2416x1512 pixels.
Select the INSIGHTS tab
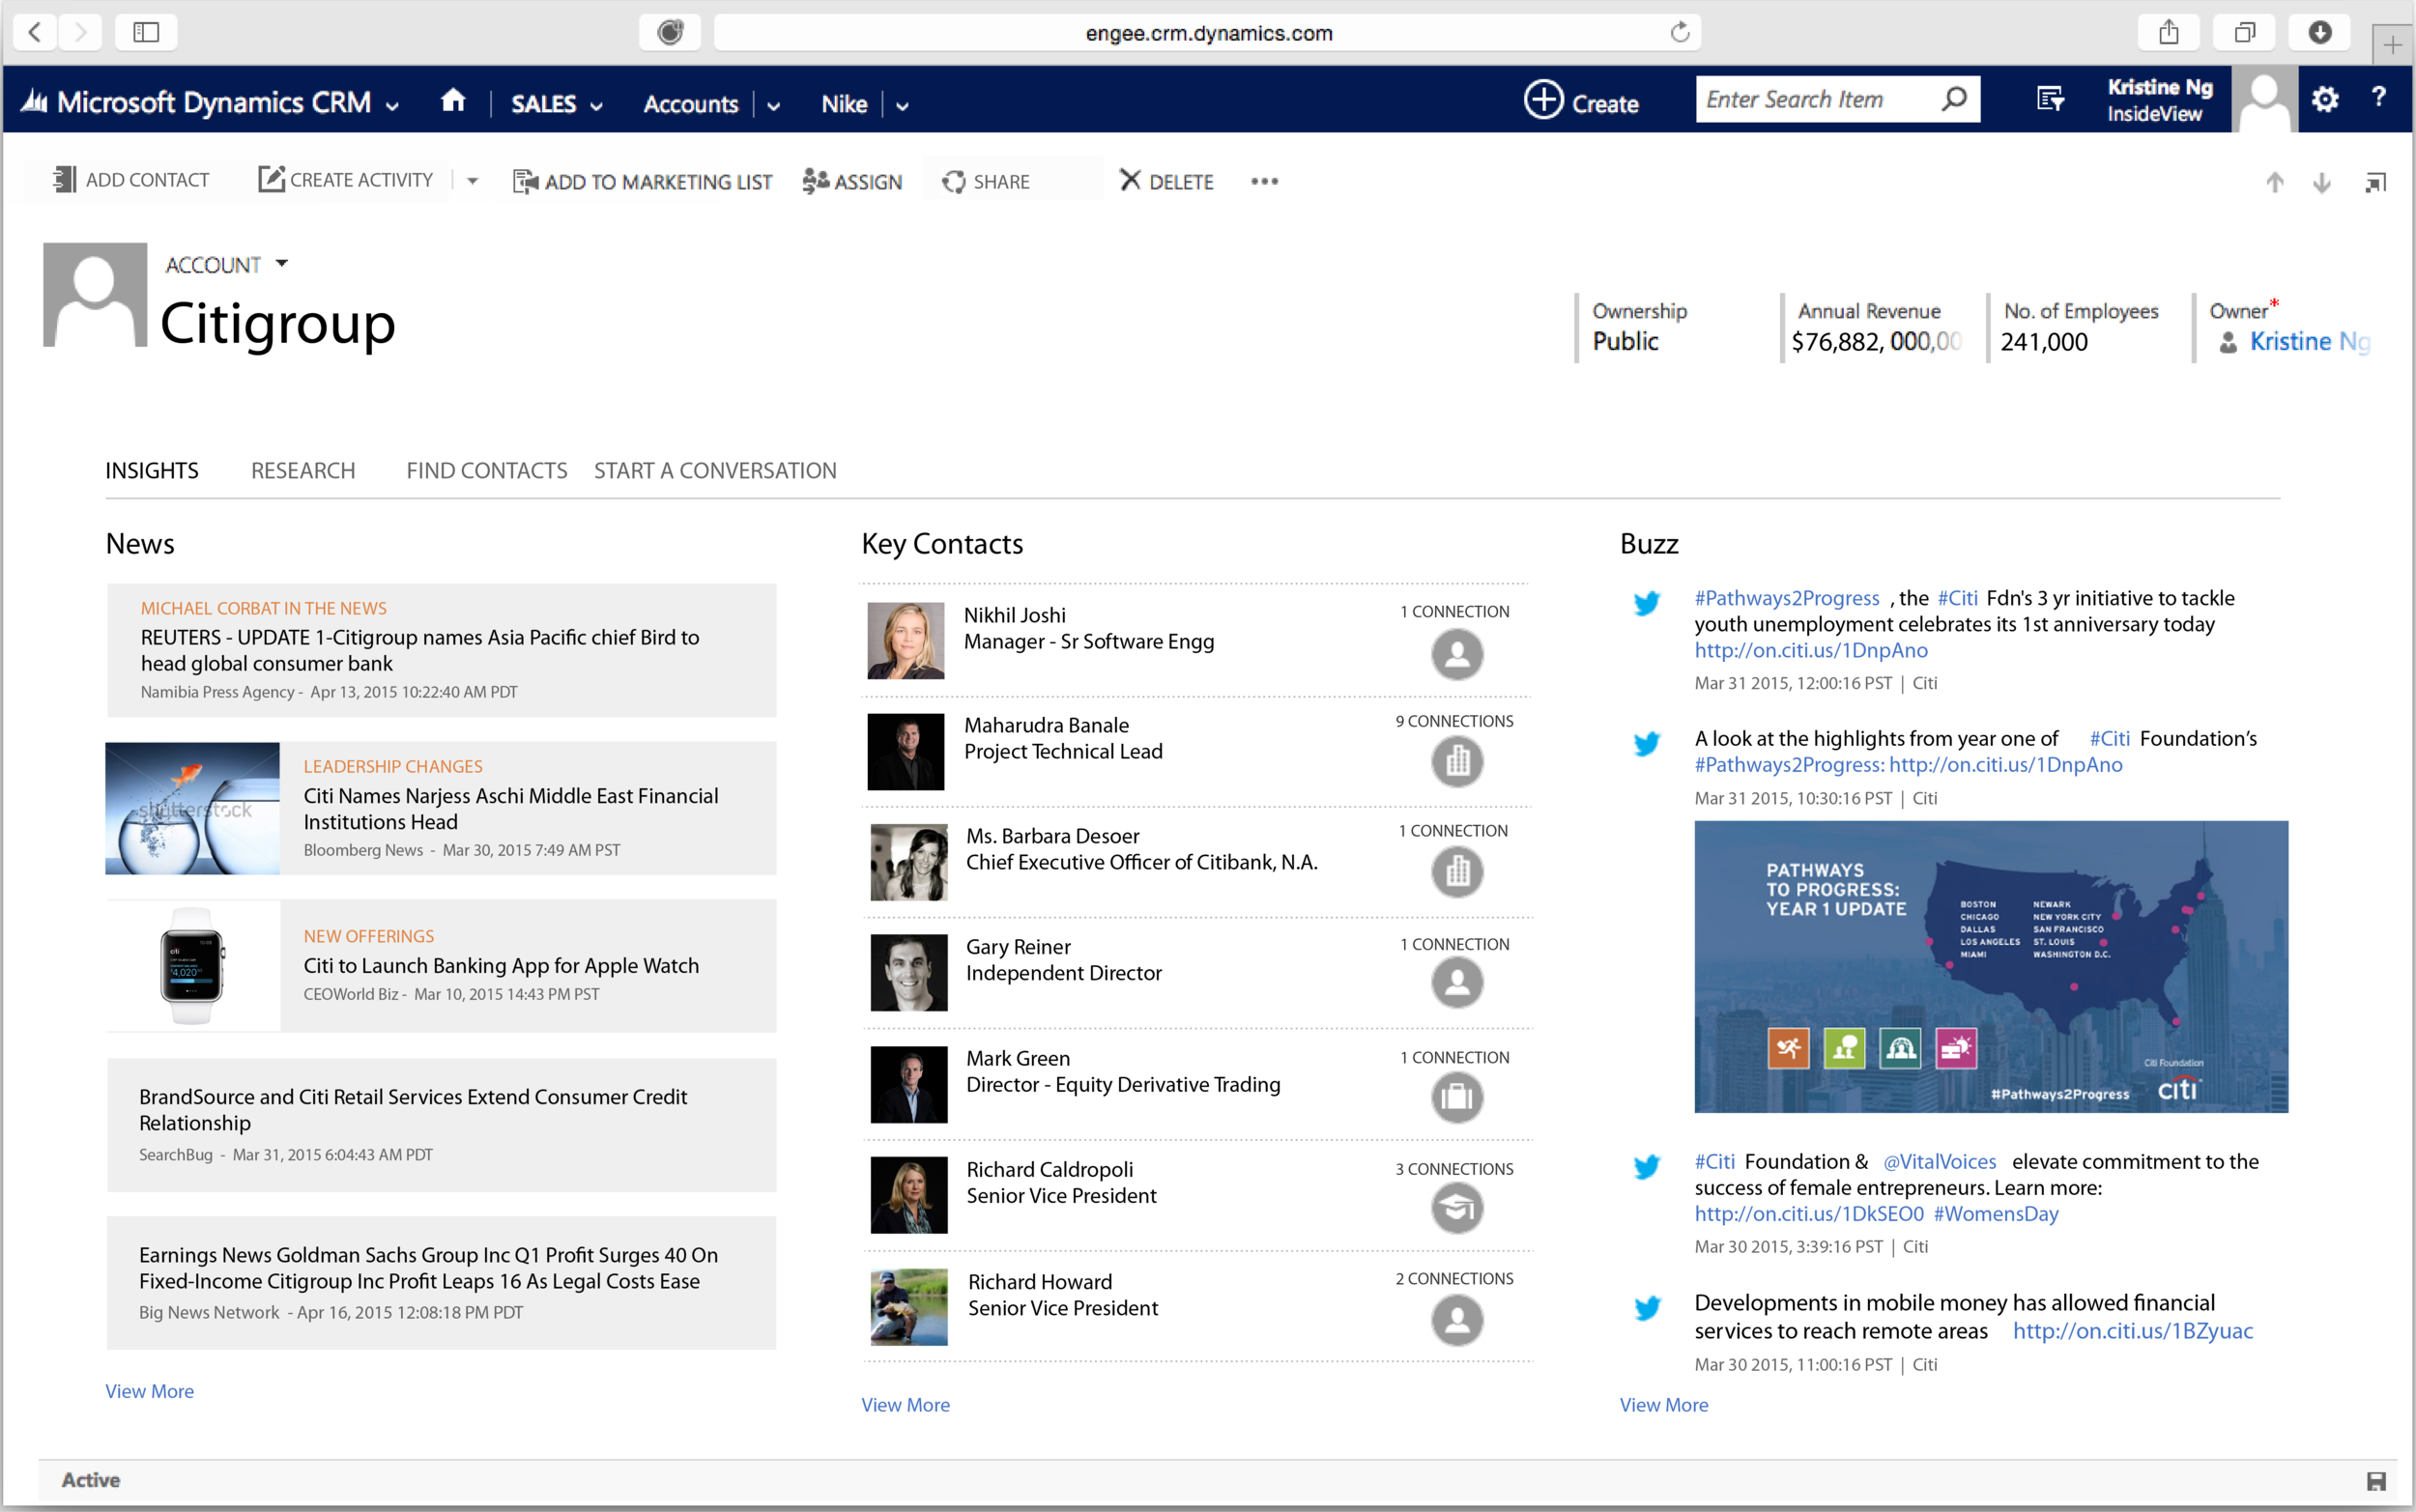[152, 471]
